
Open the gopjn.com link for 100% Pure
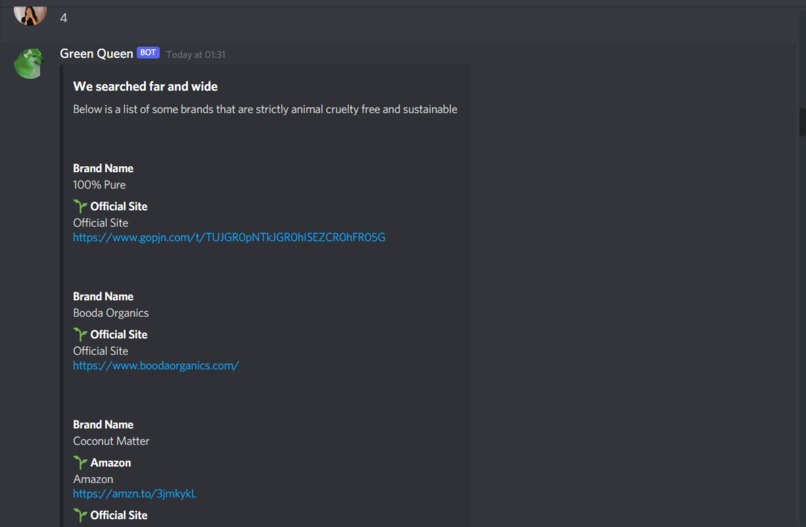click(x=229, y=237)
